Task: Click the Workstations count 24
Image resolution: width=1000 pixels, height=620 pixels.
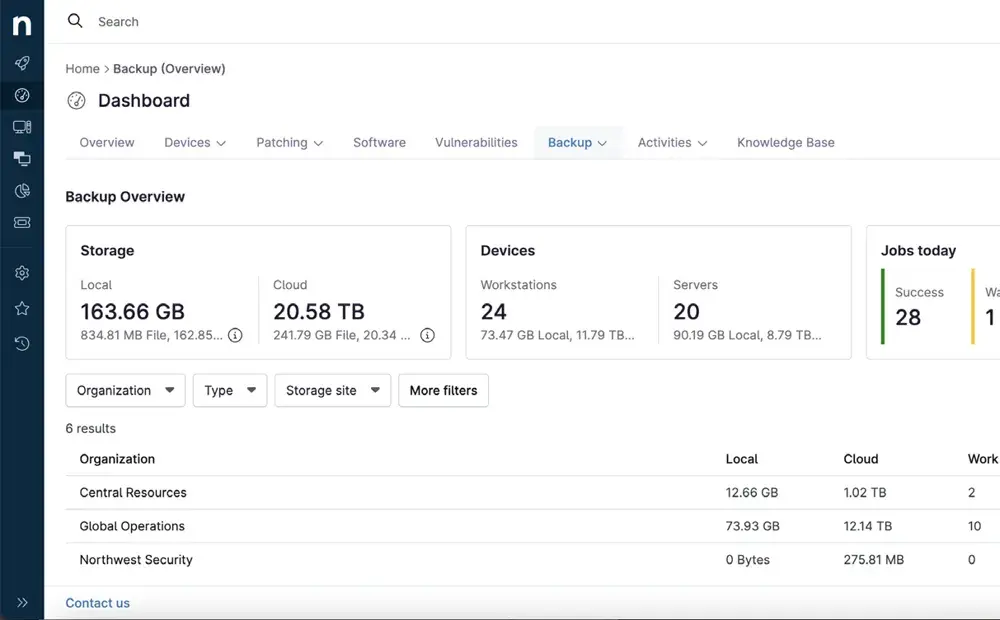Action: coord(494,312)
